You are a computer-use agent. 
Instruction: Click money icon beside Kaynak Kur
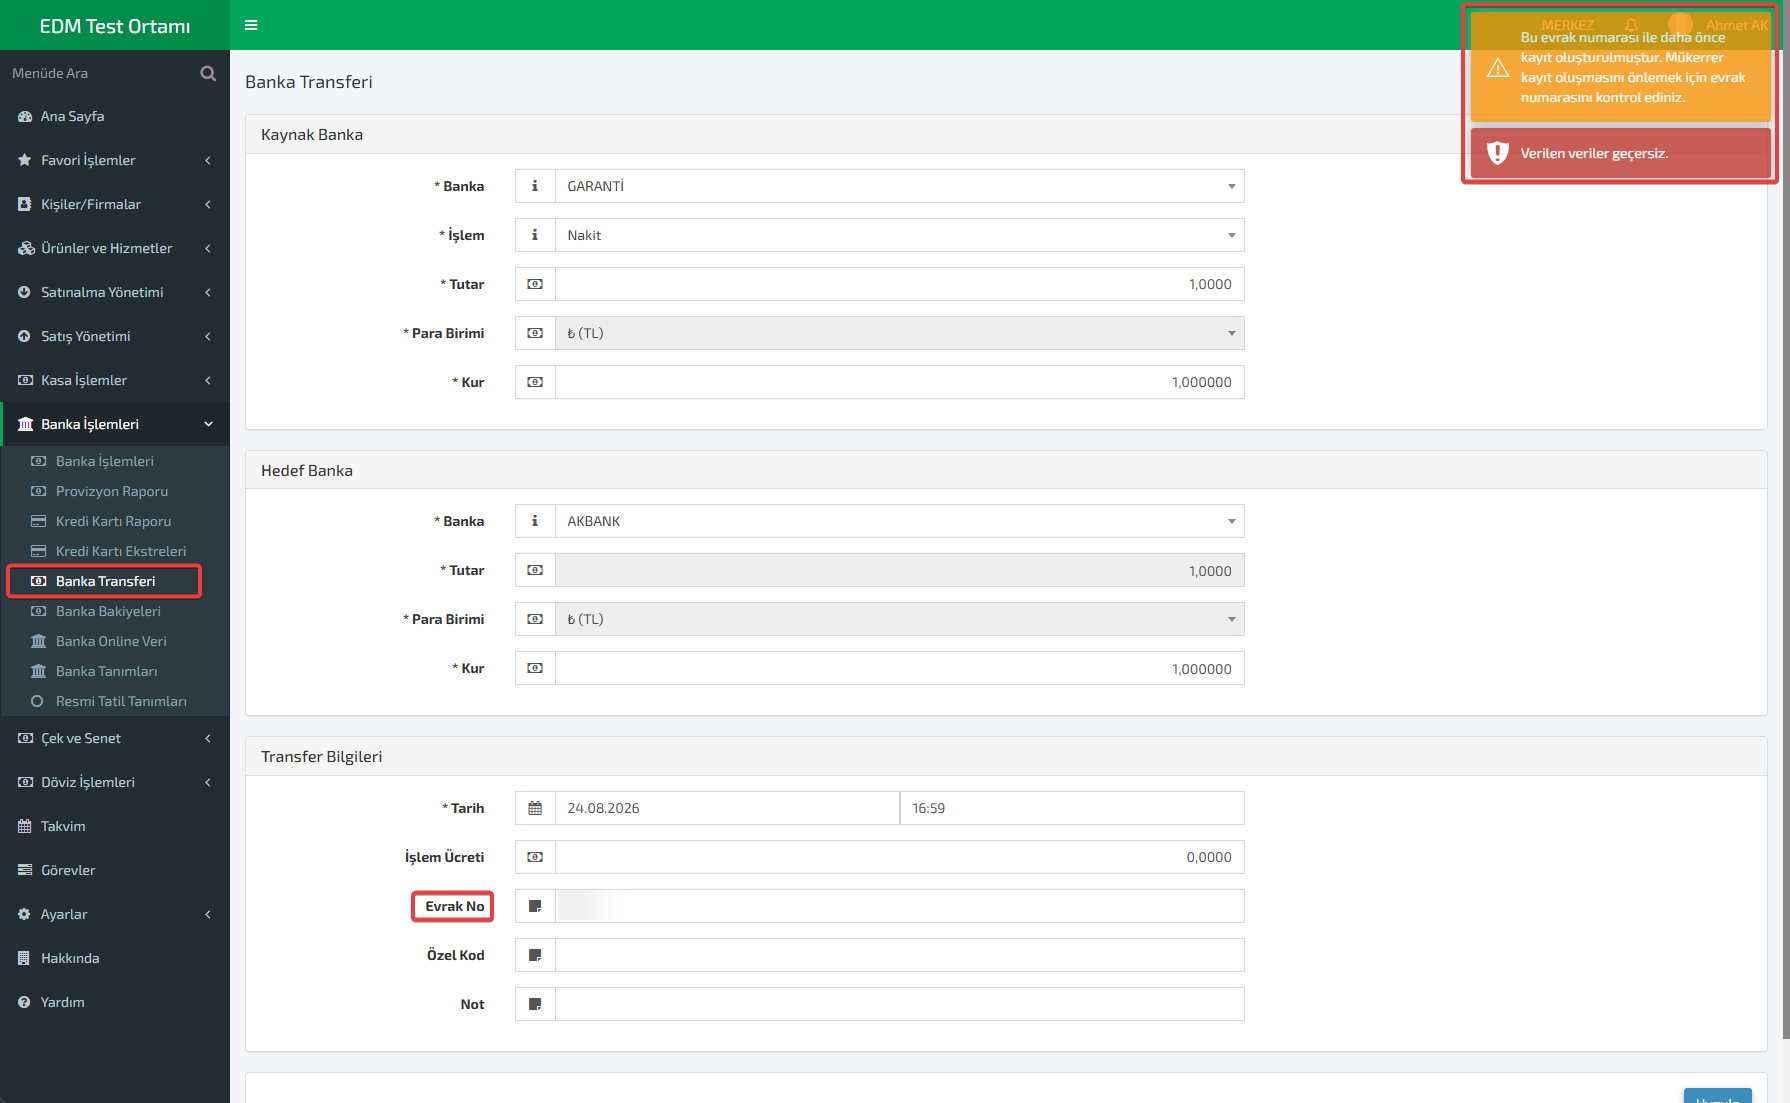pos(535,382)
